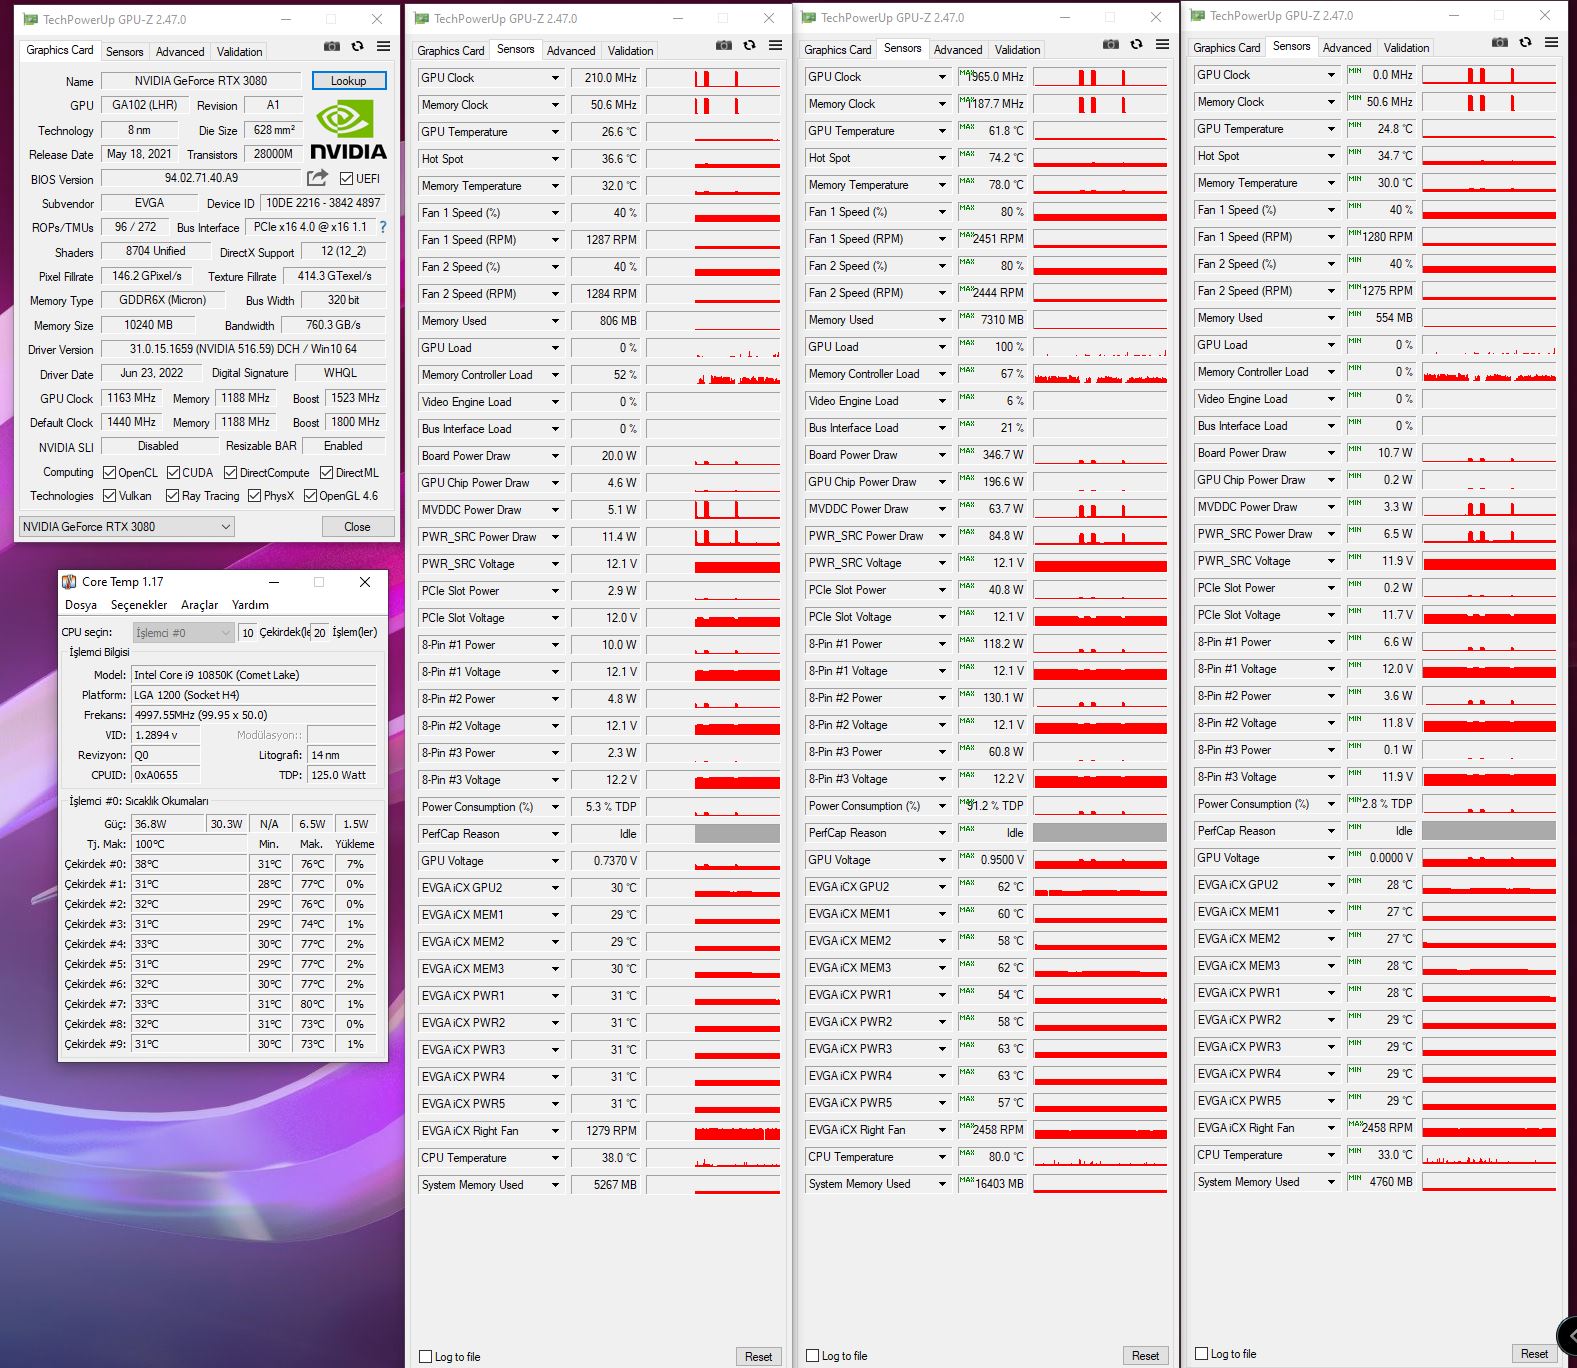Take screenshot via camera icon in Graphics Card window
Viewport: 1577px width, 1368px height.
(x=332, y=46)
